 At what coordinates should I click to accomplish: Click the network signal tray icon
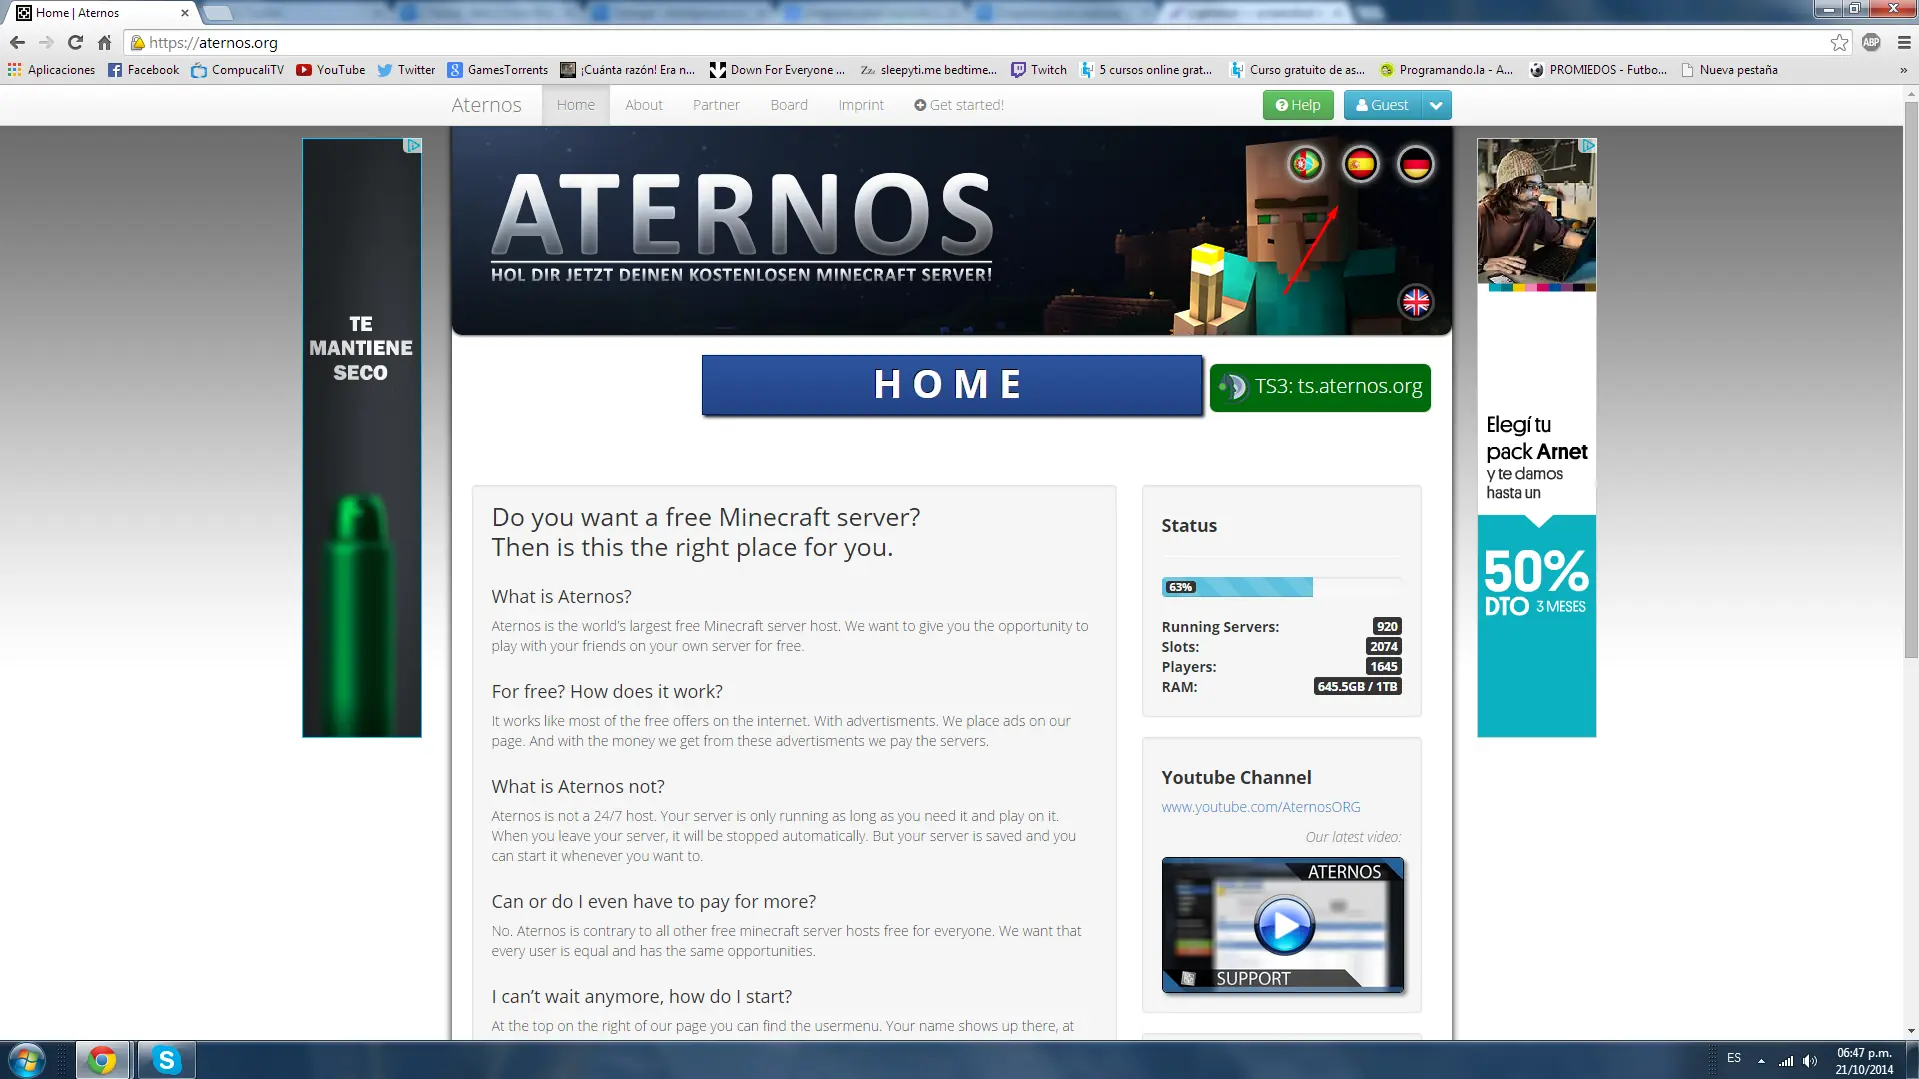(x=1786, y=1060)
